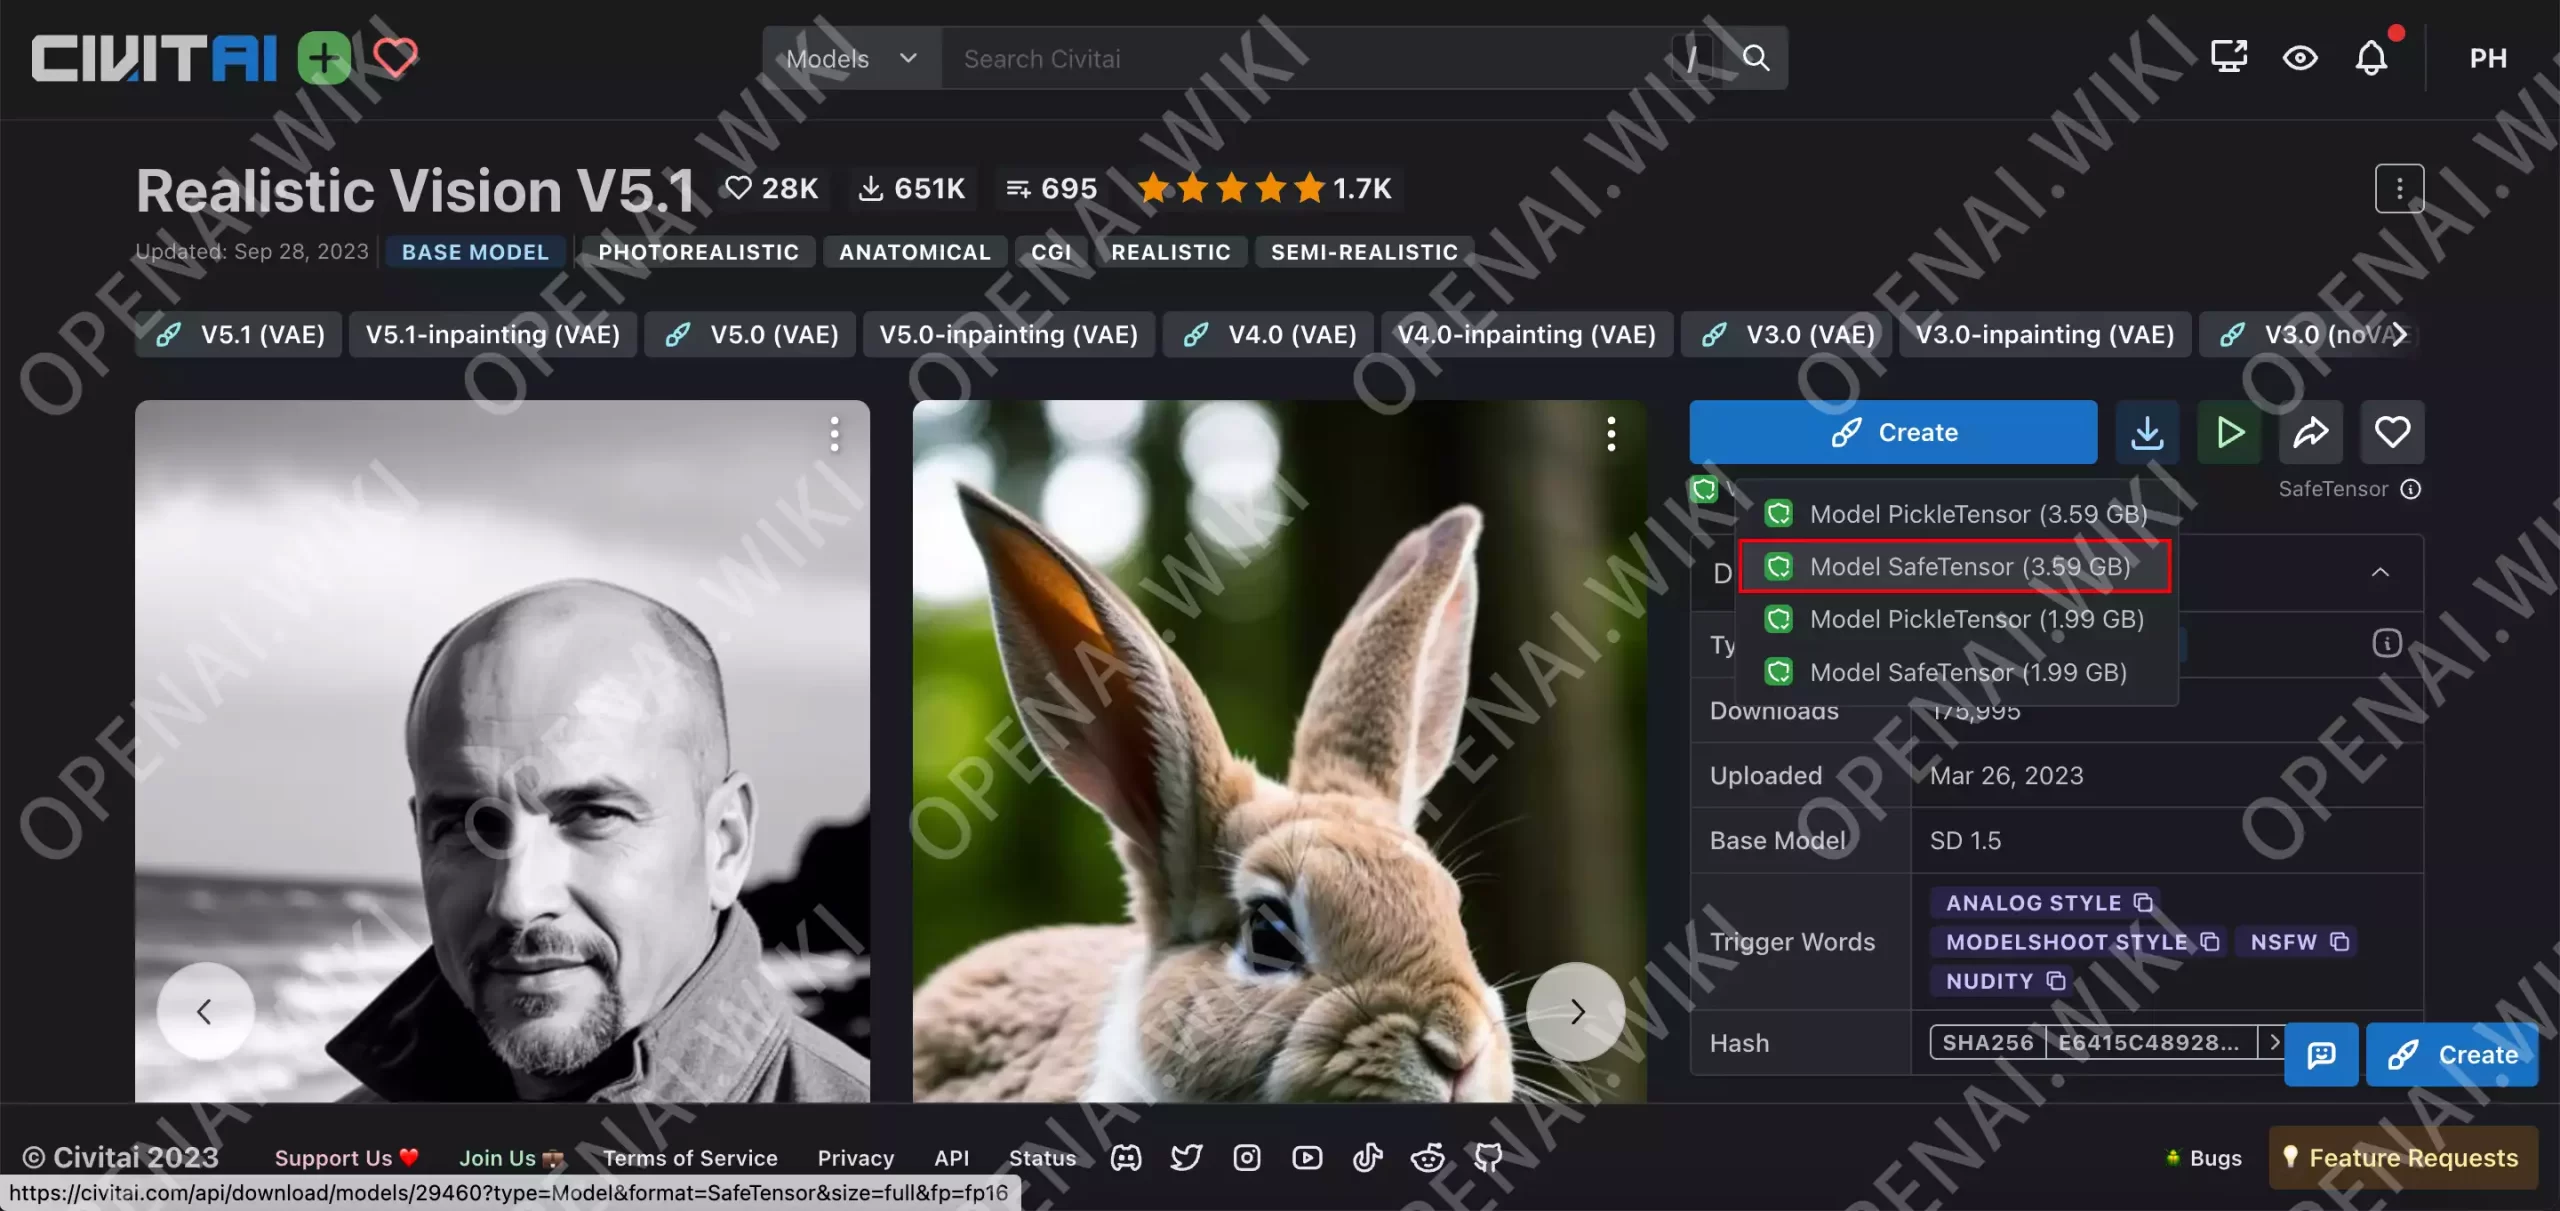Click the red heart support icon

pos(395,57)
